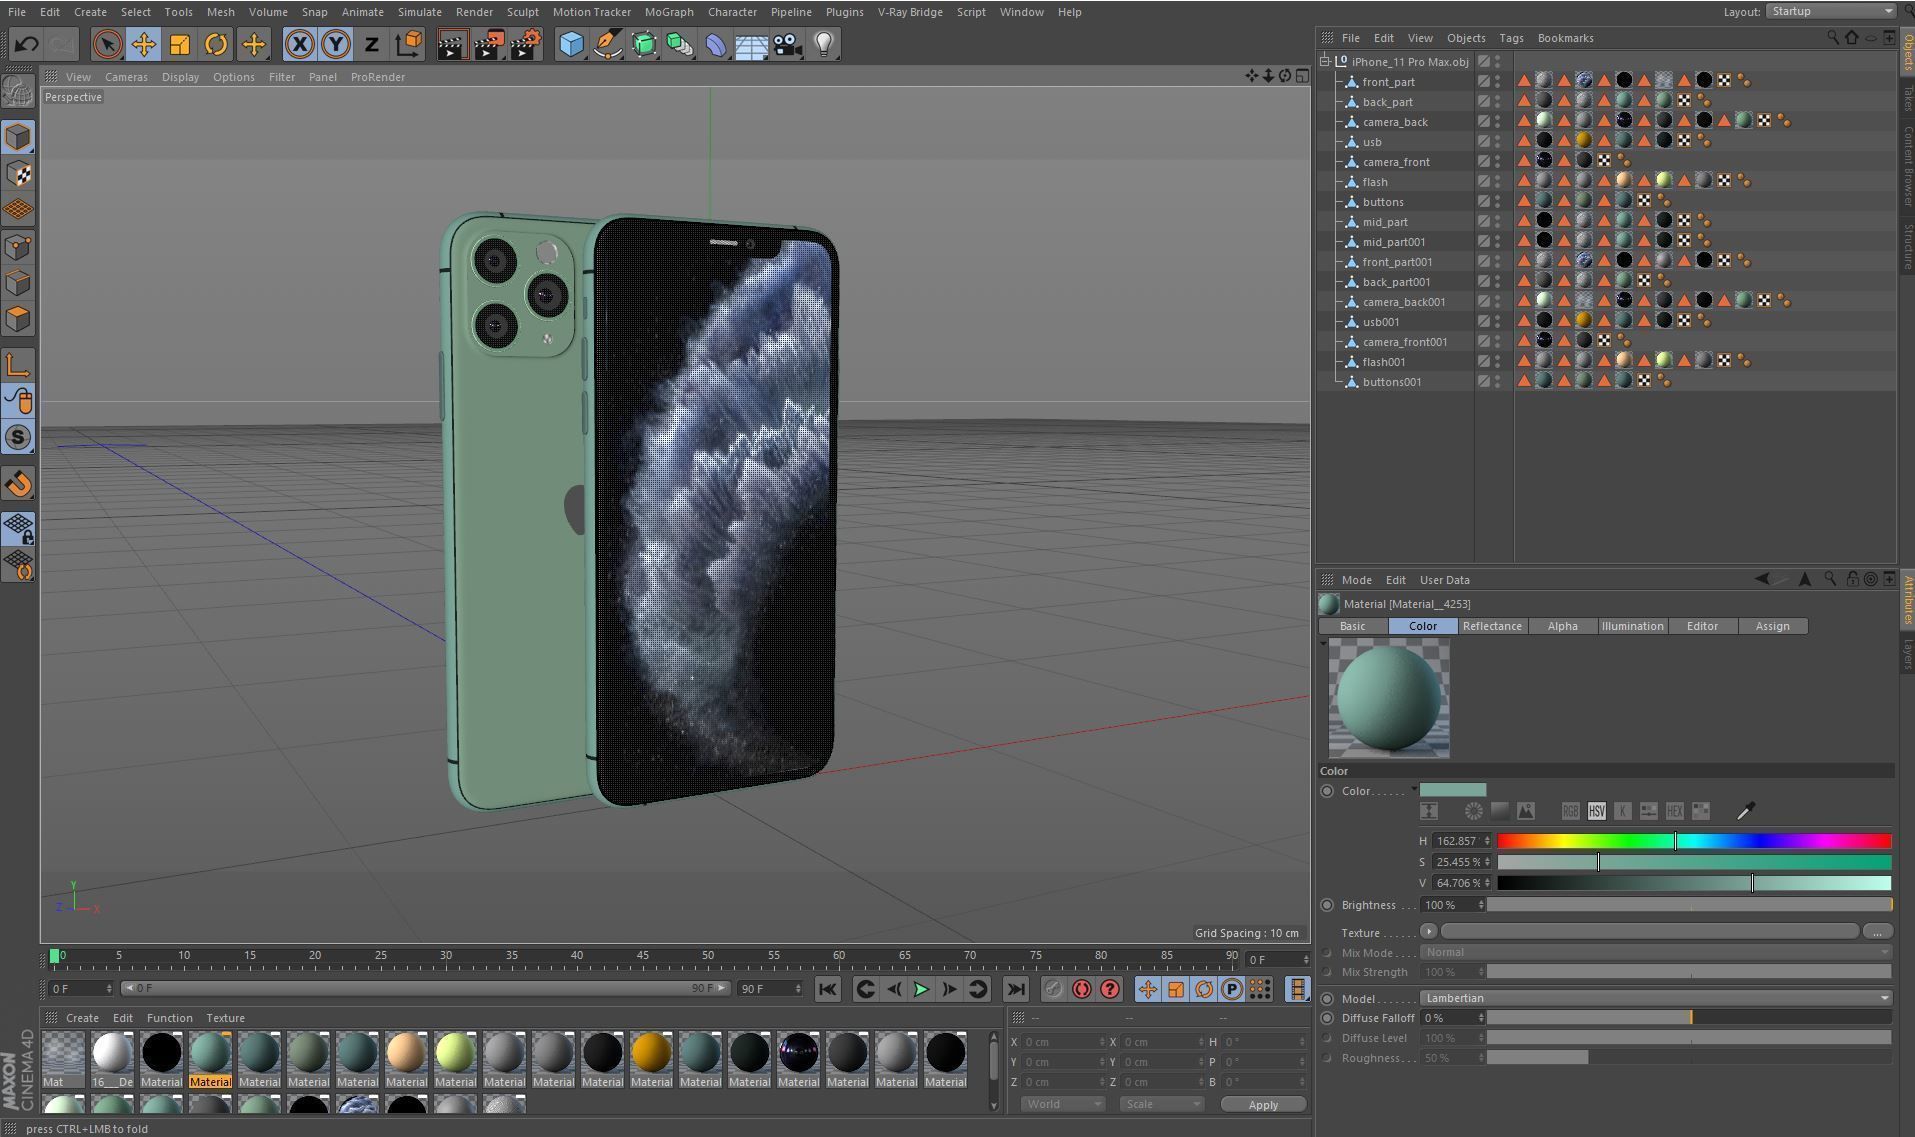Switch to the Illumination tab
The image size is (1915, 1137).
point(1632,626)
